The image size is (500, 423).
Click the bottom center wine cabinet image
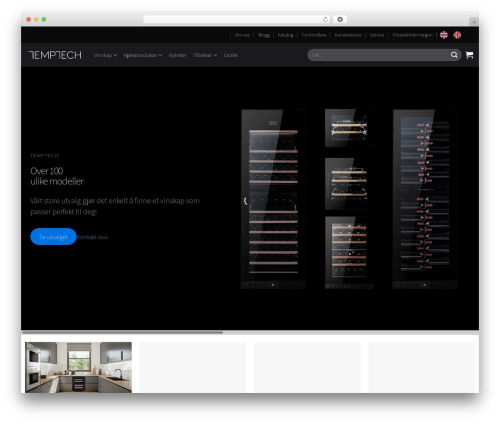349,253
